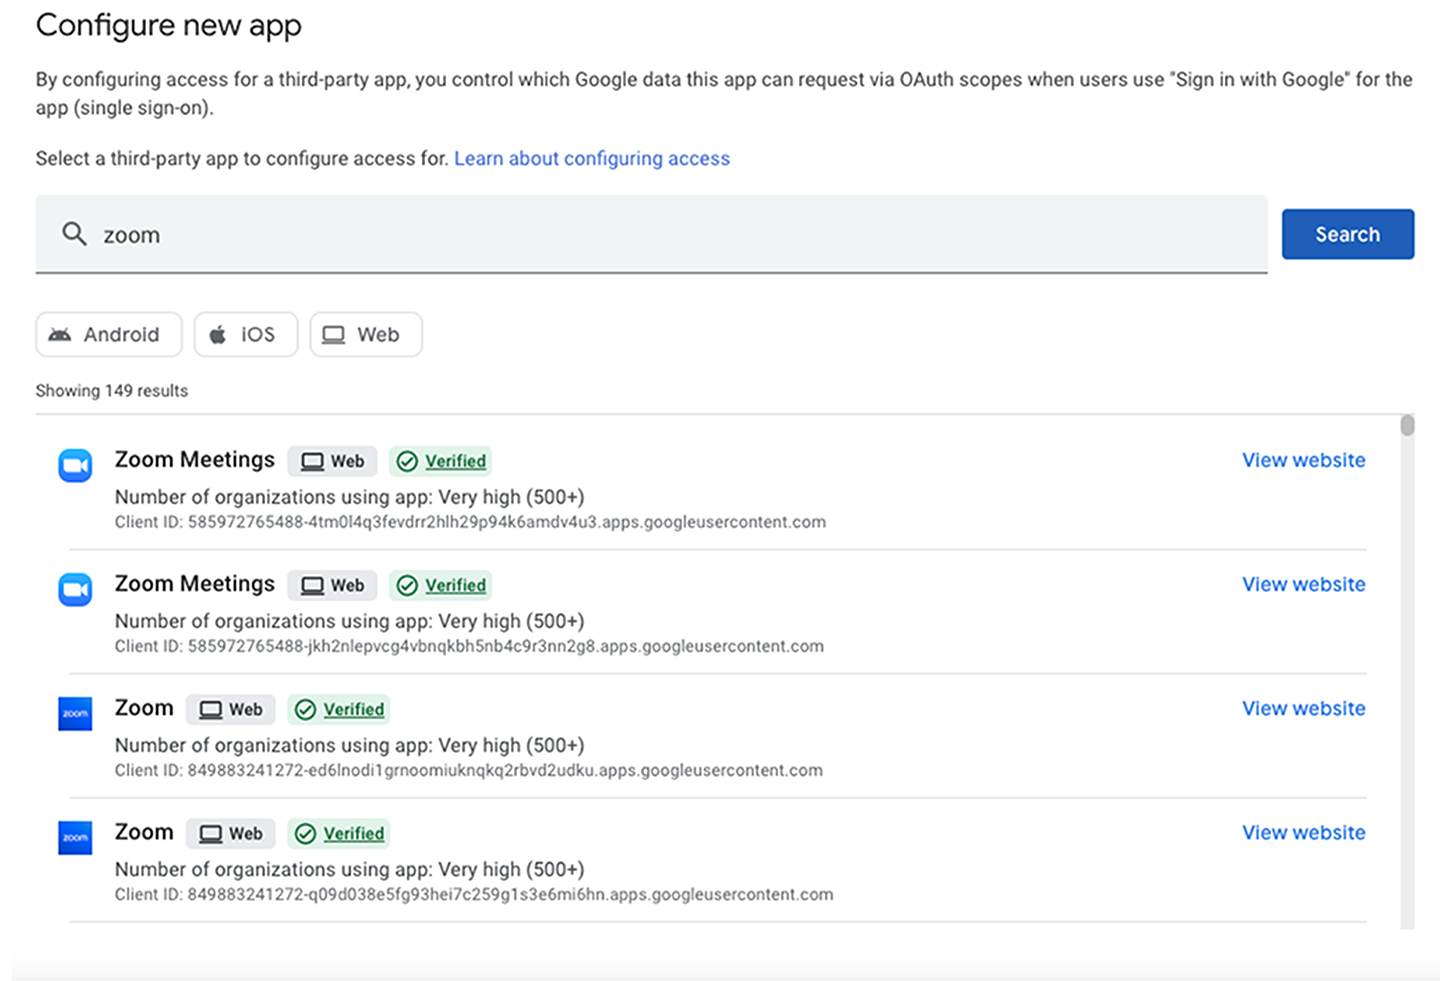The width and height of the screenshot is (1440, 981).
Task: Select blue Zoom logo with ID ending 2udku
Action: pos(75,713)
